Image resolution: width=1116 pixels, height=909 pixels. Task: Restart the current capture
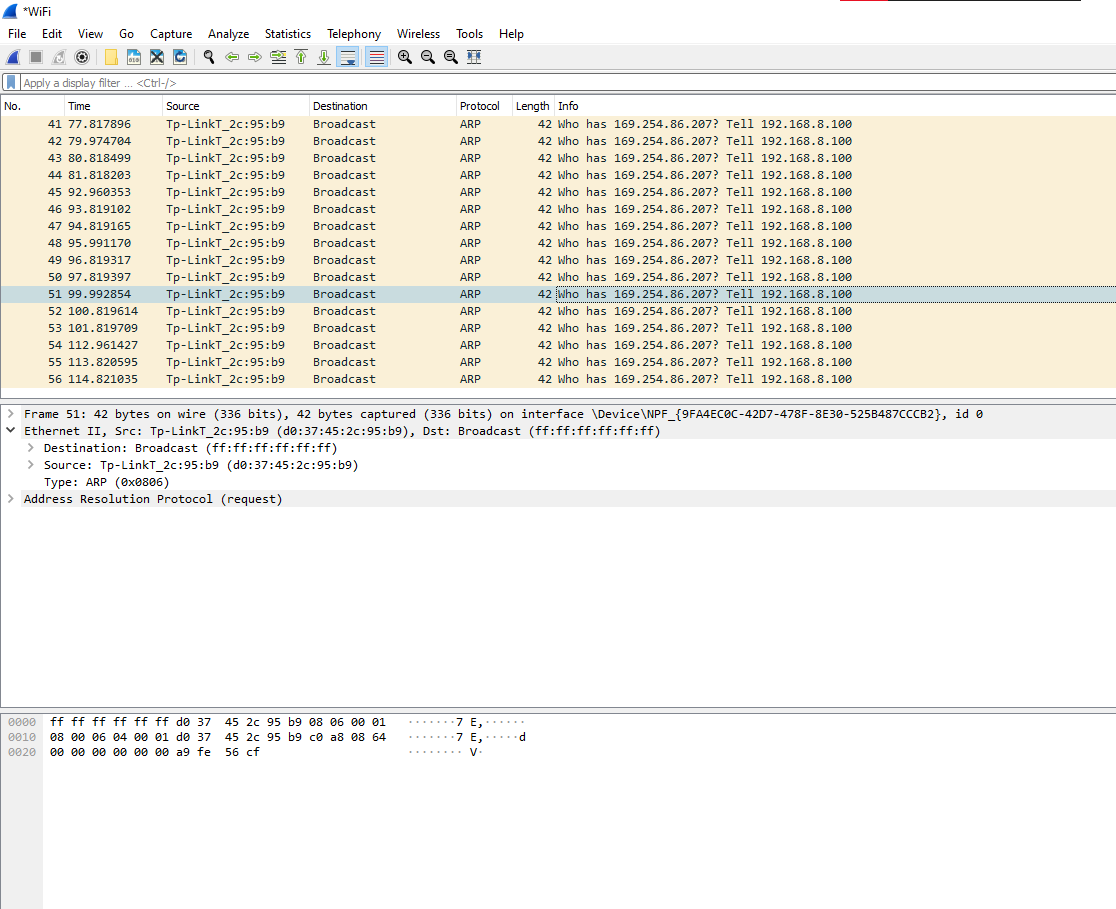(x=59, y=57)
